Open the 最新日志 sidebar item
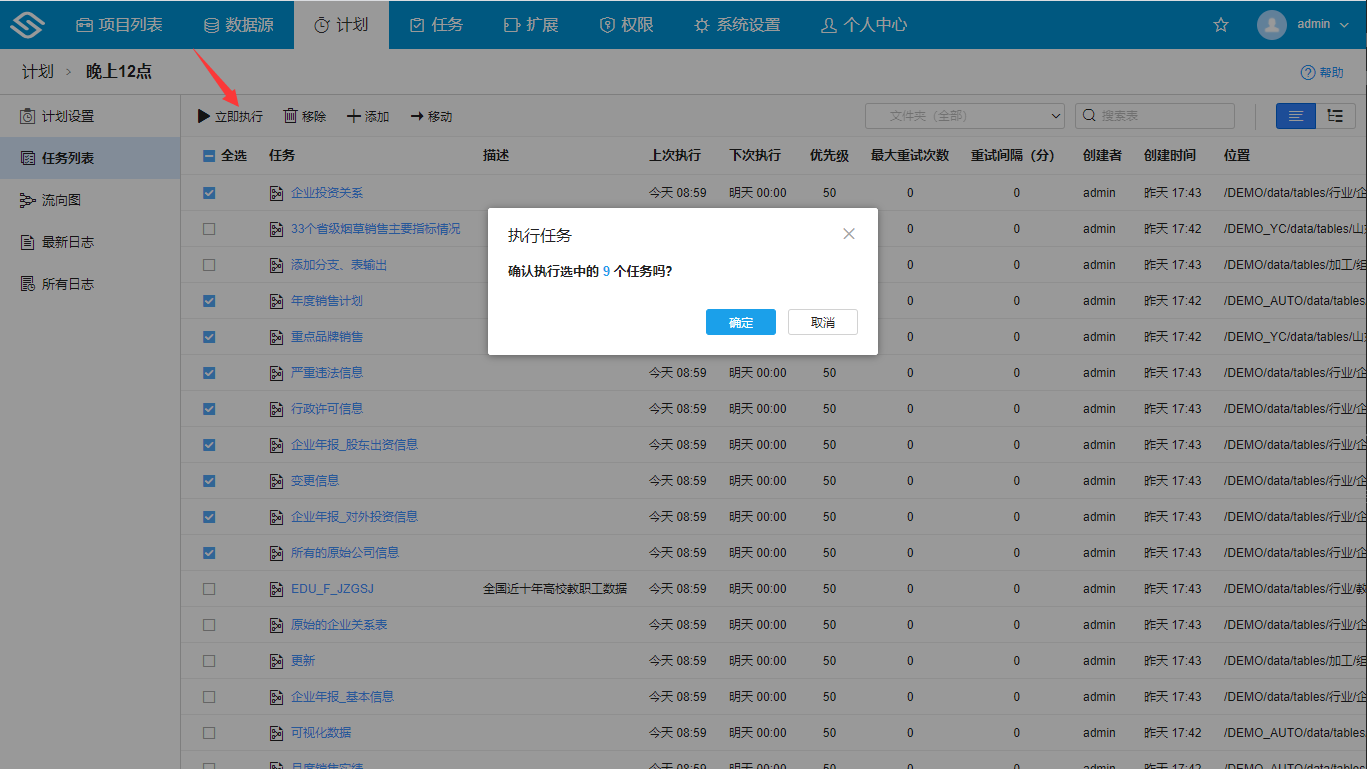This screenshot has width=1367, height=769. pos(55,240)
